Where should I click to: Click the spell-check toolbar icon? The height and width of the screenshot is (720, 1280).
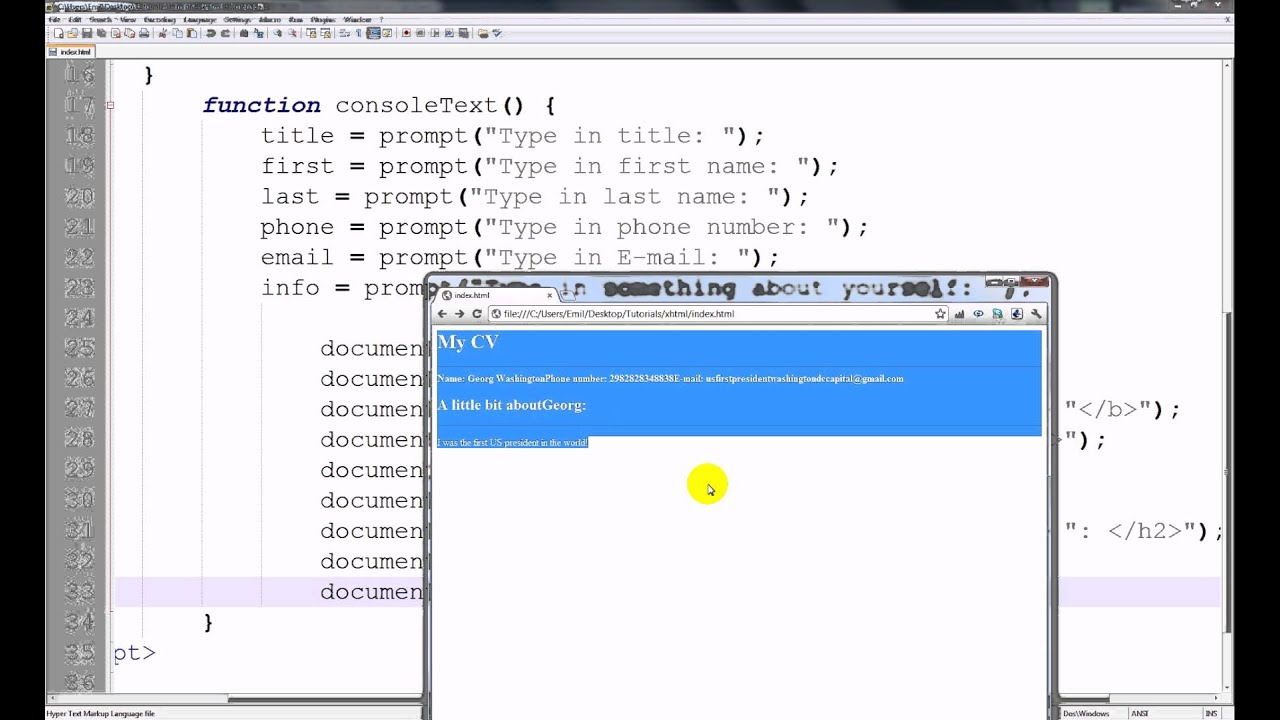coord(496,33)
